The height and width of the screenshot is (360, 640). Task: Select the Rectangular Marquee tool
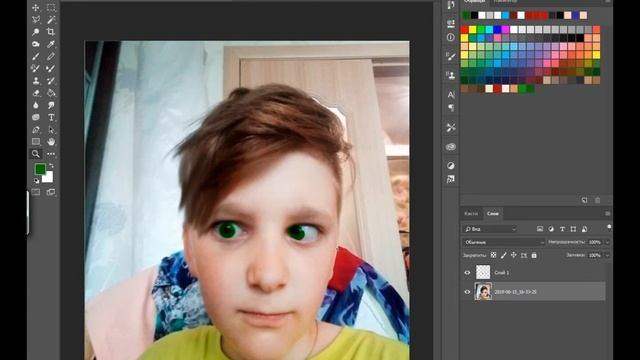pyautogui.click(x=51, y=7)
